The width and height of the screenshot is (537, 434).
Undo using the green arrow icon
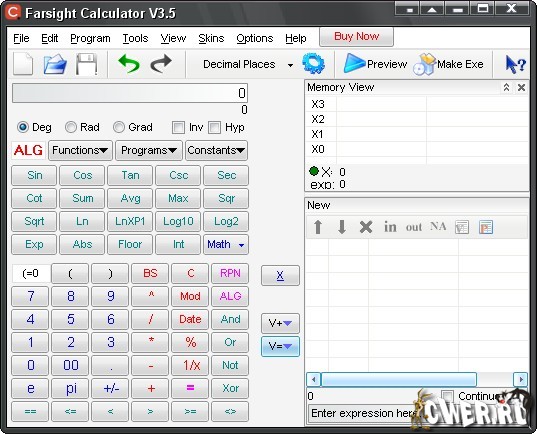point(129,64)
